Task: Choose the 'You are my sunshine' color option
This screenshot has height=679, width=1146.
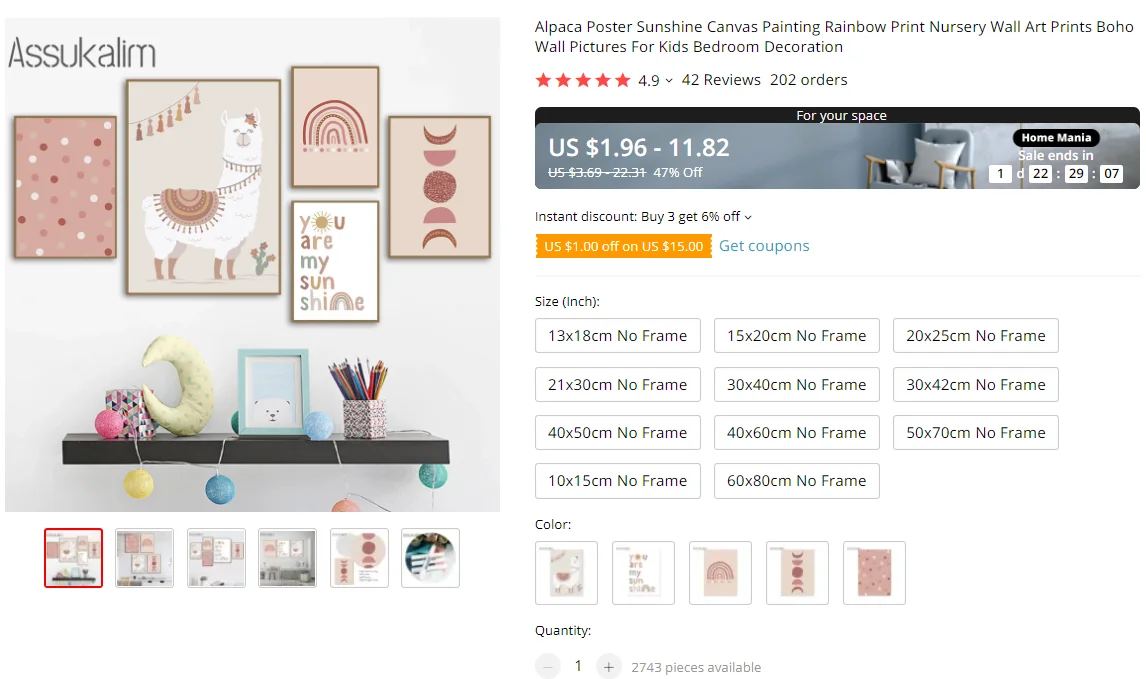Action: click(x=643, y=573)
